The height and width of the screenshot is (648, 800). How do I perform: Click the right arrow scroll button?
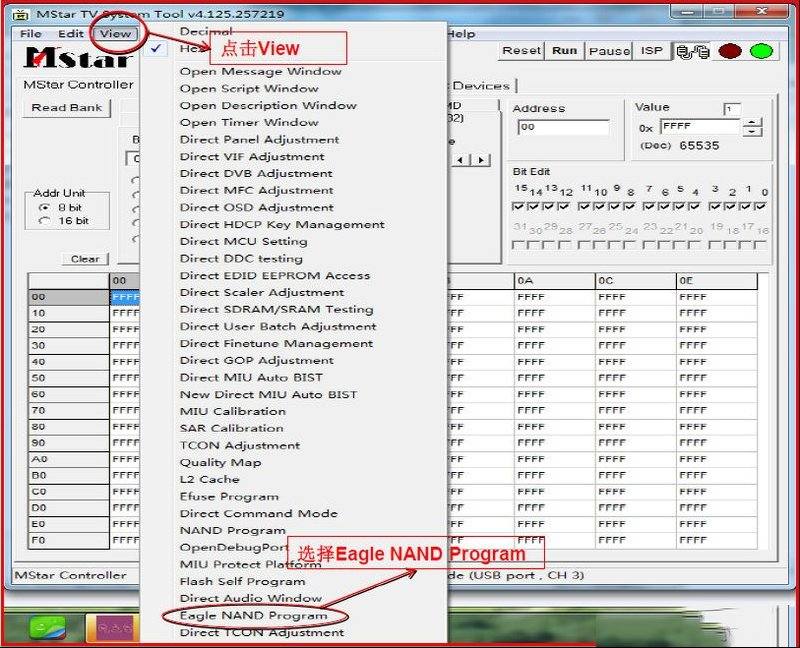tap(481, 160)
